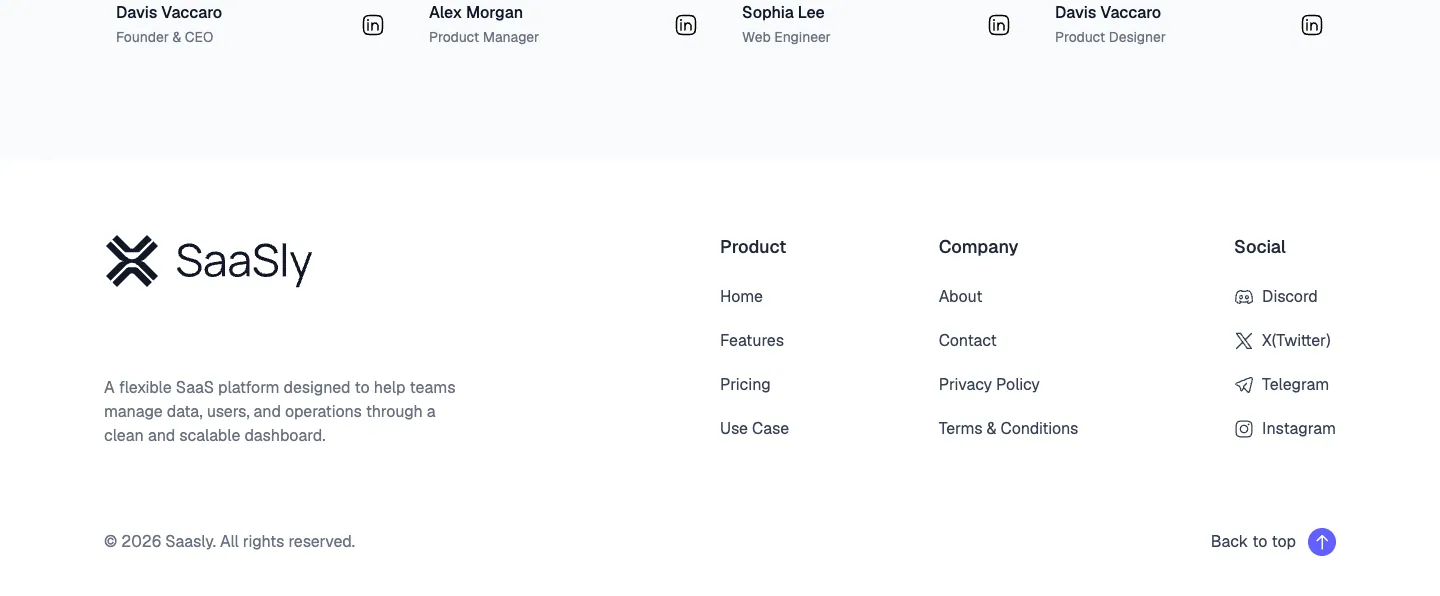Click the SaaSly wordmark text
This screenshot has width=1440, height=596.
coord(244,263)
